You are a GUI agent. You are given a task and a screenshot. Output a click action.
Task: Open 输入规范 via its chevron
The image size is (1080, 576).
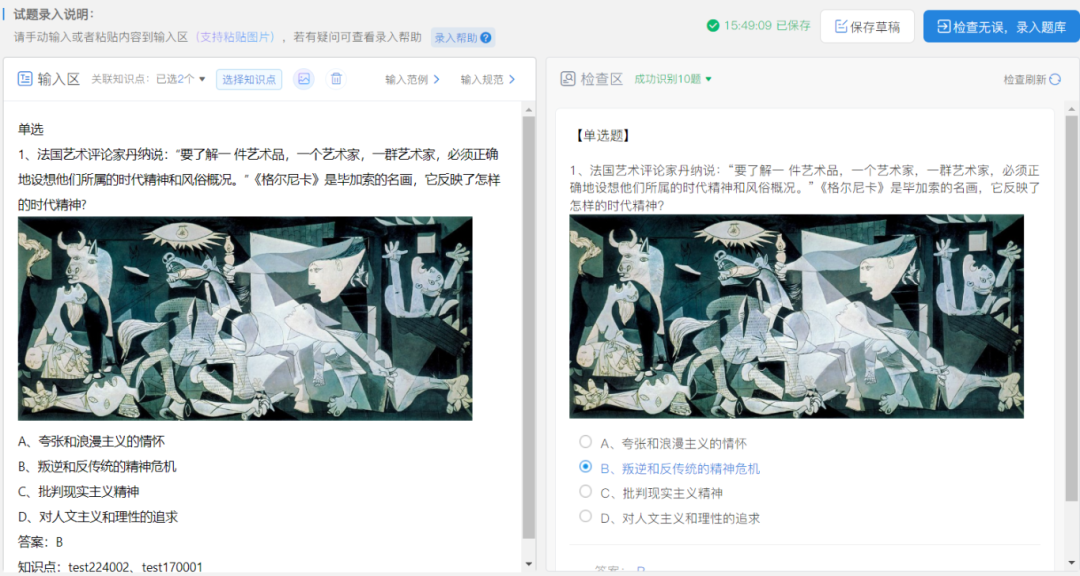click(512, 79)
